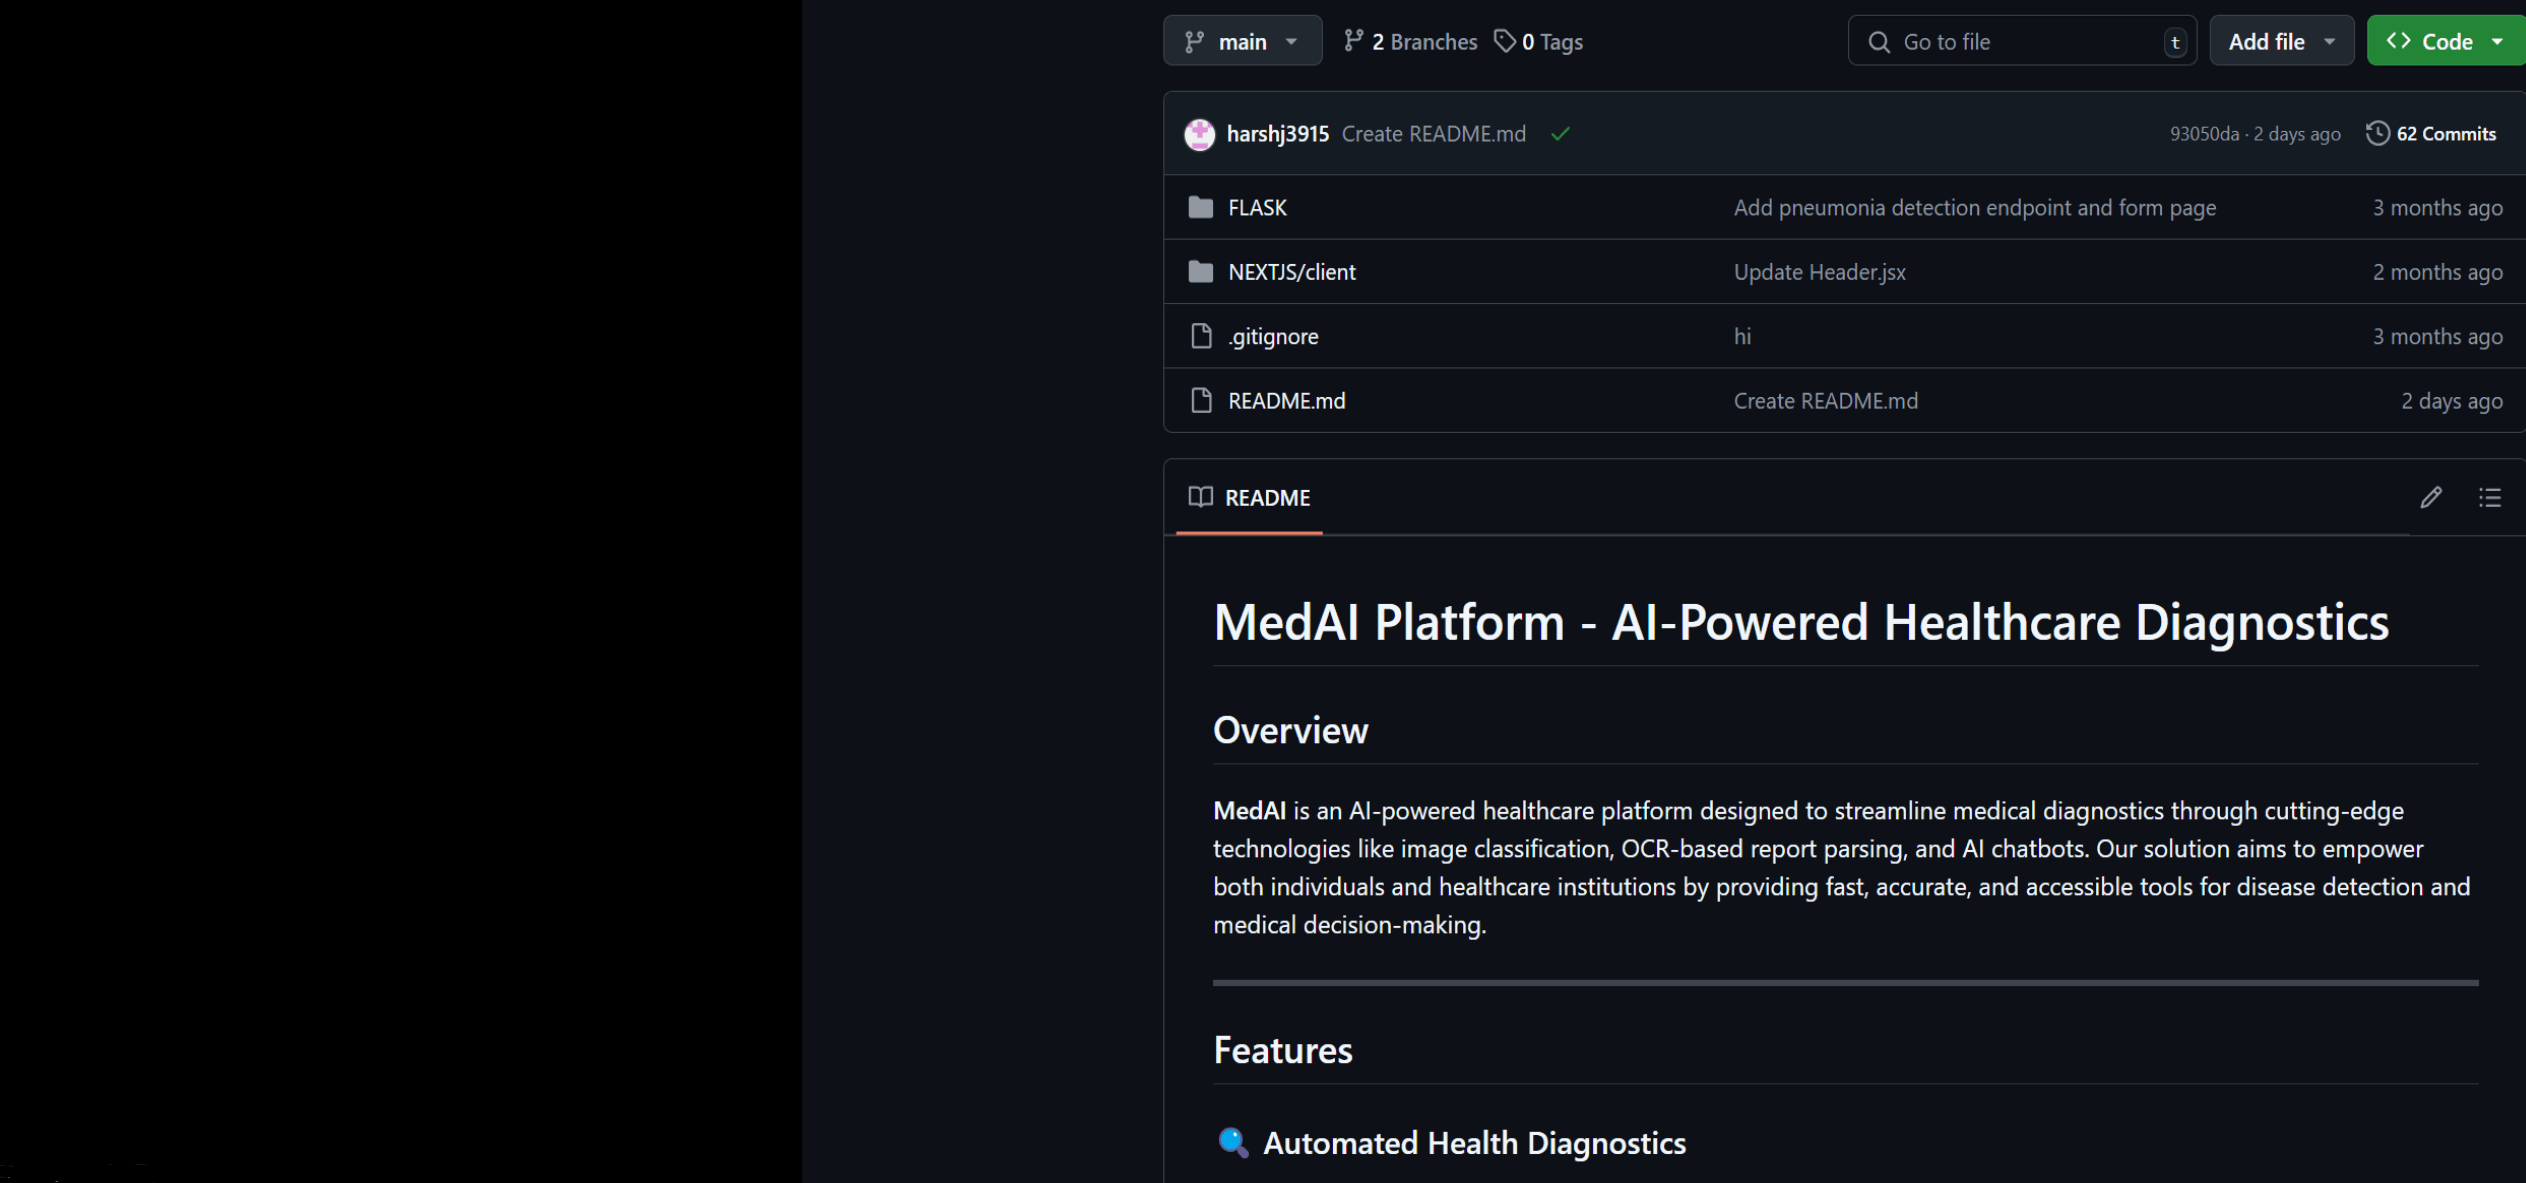Image resolution: width=2526 pixels, height=1183 pixels.
Task: Open the Create README.md latest commit message
Action: 1433,134
